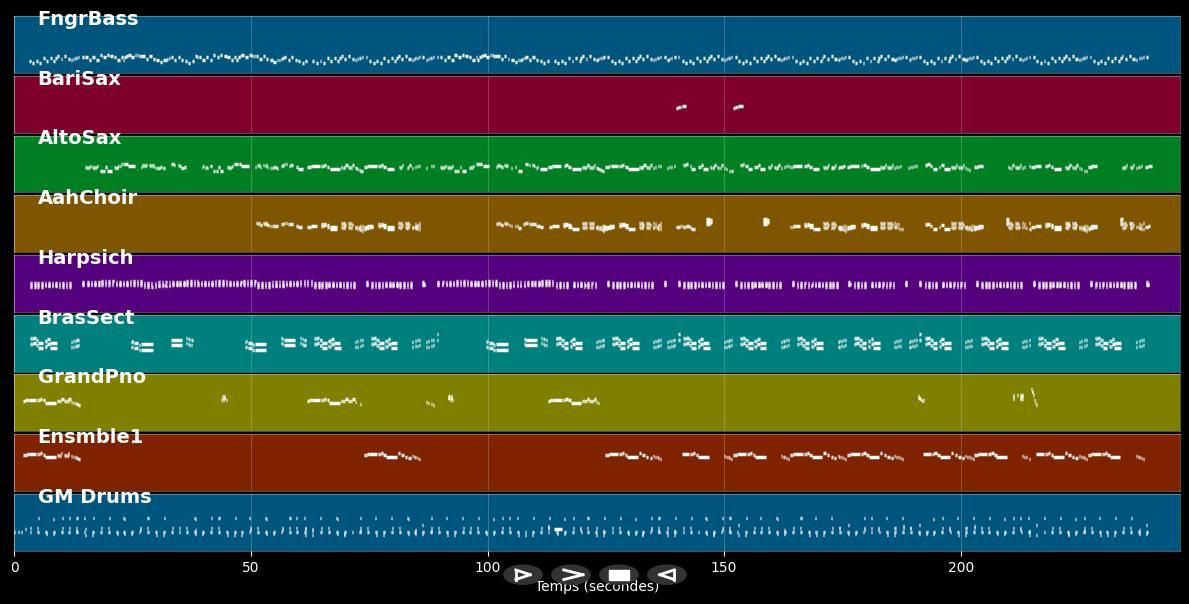This screenshot has width=1189, height=604.
Task: Select the Harpsich track label
Action: tap(85, 258)
